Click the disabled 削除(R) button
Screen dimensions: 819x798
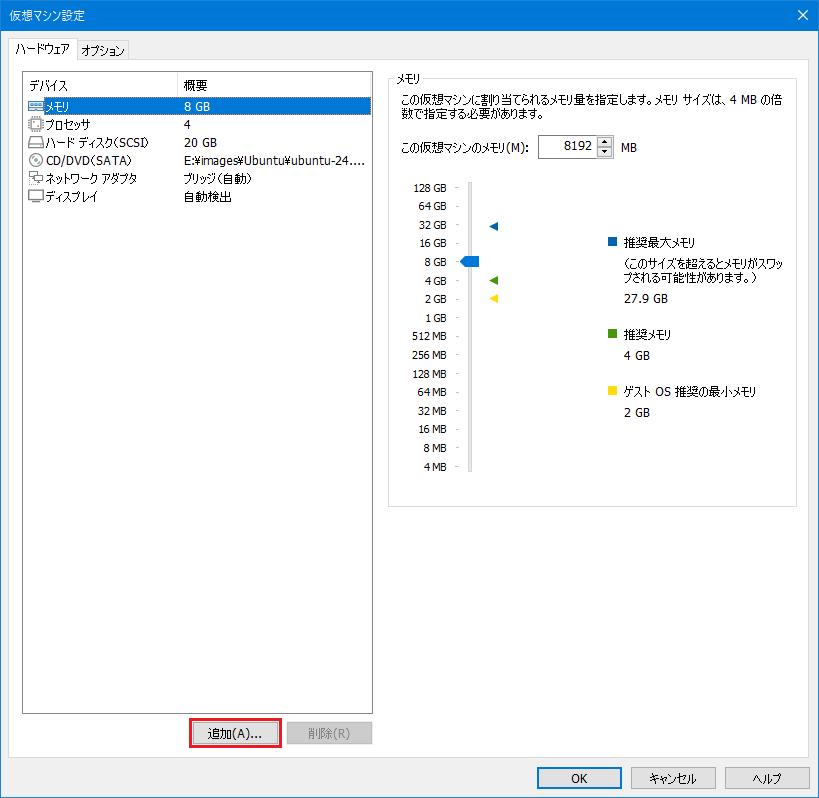(329, 733)
